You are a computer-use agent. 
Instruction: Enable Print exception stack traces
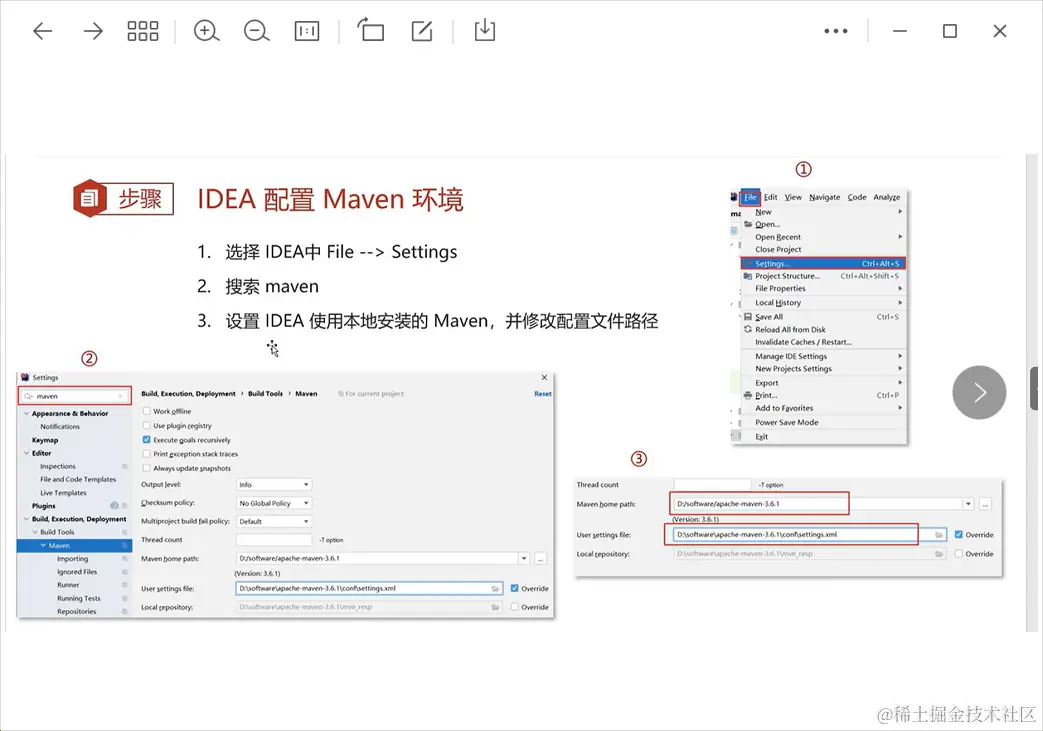146,454
